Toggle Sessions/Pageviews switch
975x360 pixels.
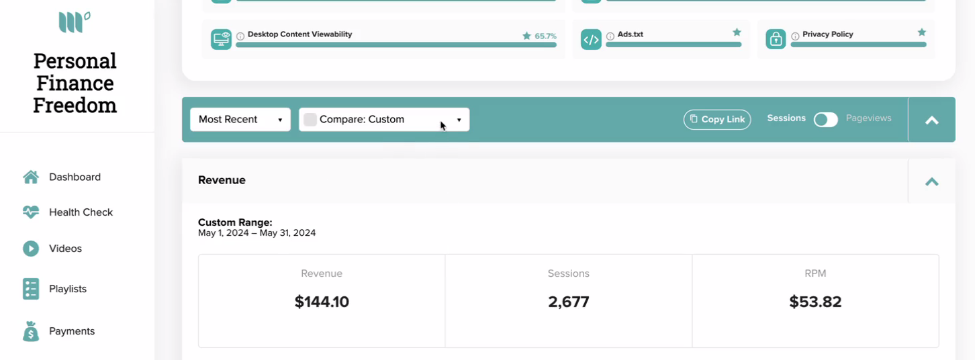click(x=826, y=119)
